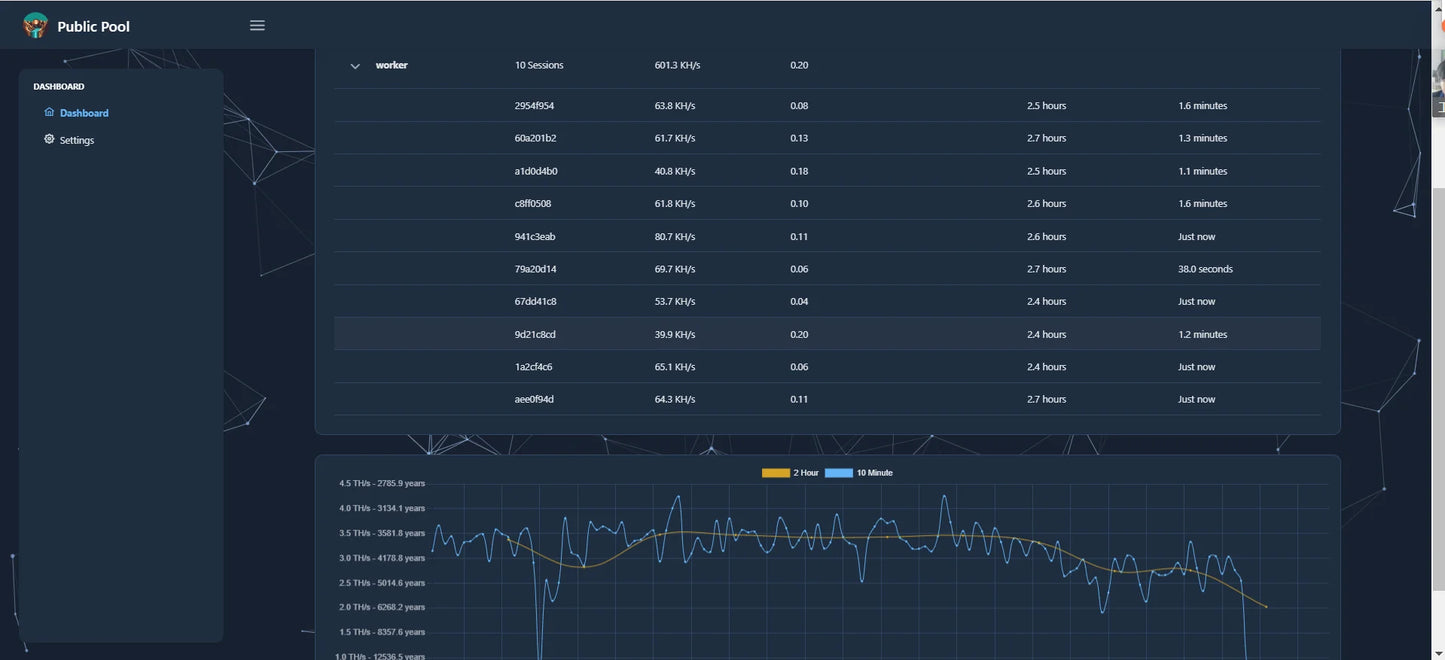
Task: Click the worker name in the table header
Action: click(391, 64)
